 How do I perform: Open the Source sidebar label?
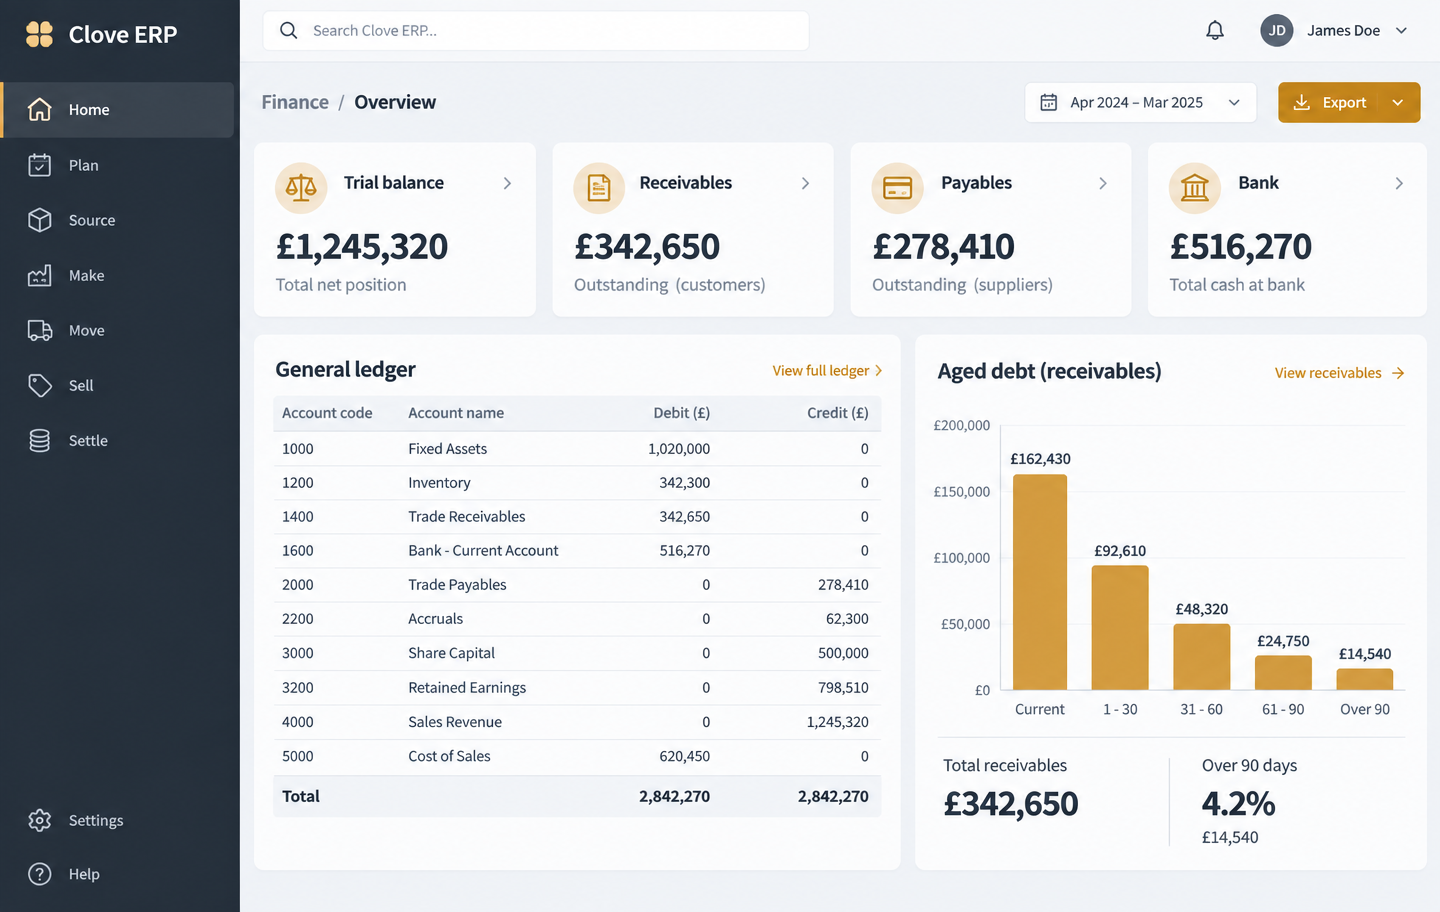92,220
